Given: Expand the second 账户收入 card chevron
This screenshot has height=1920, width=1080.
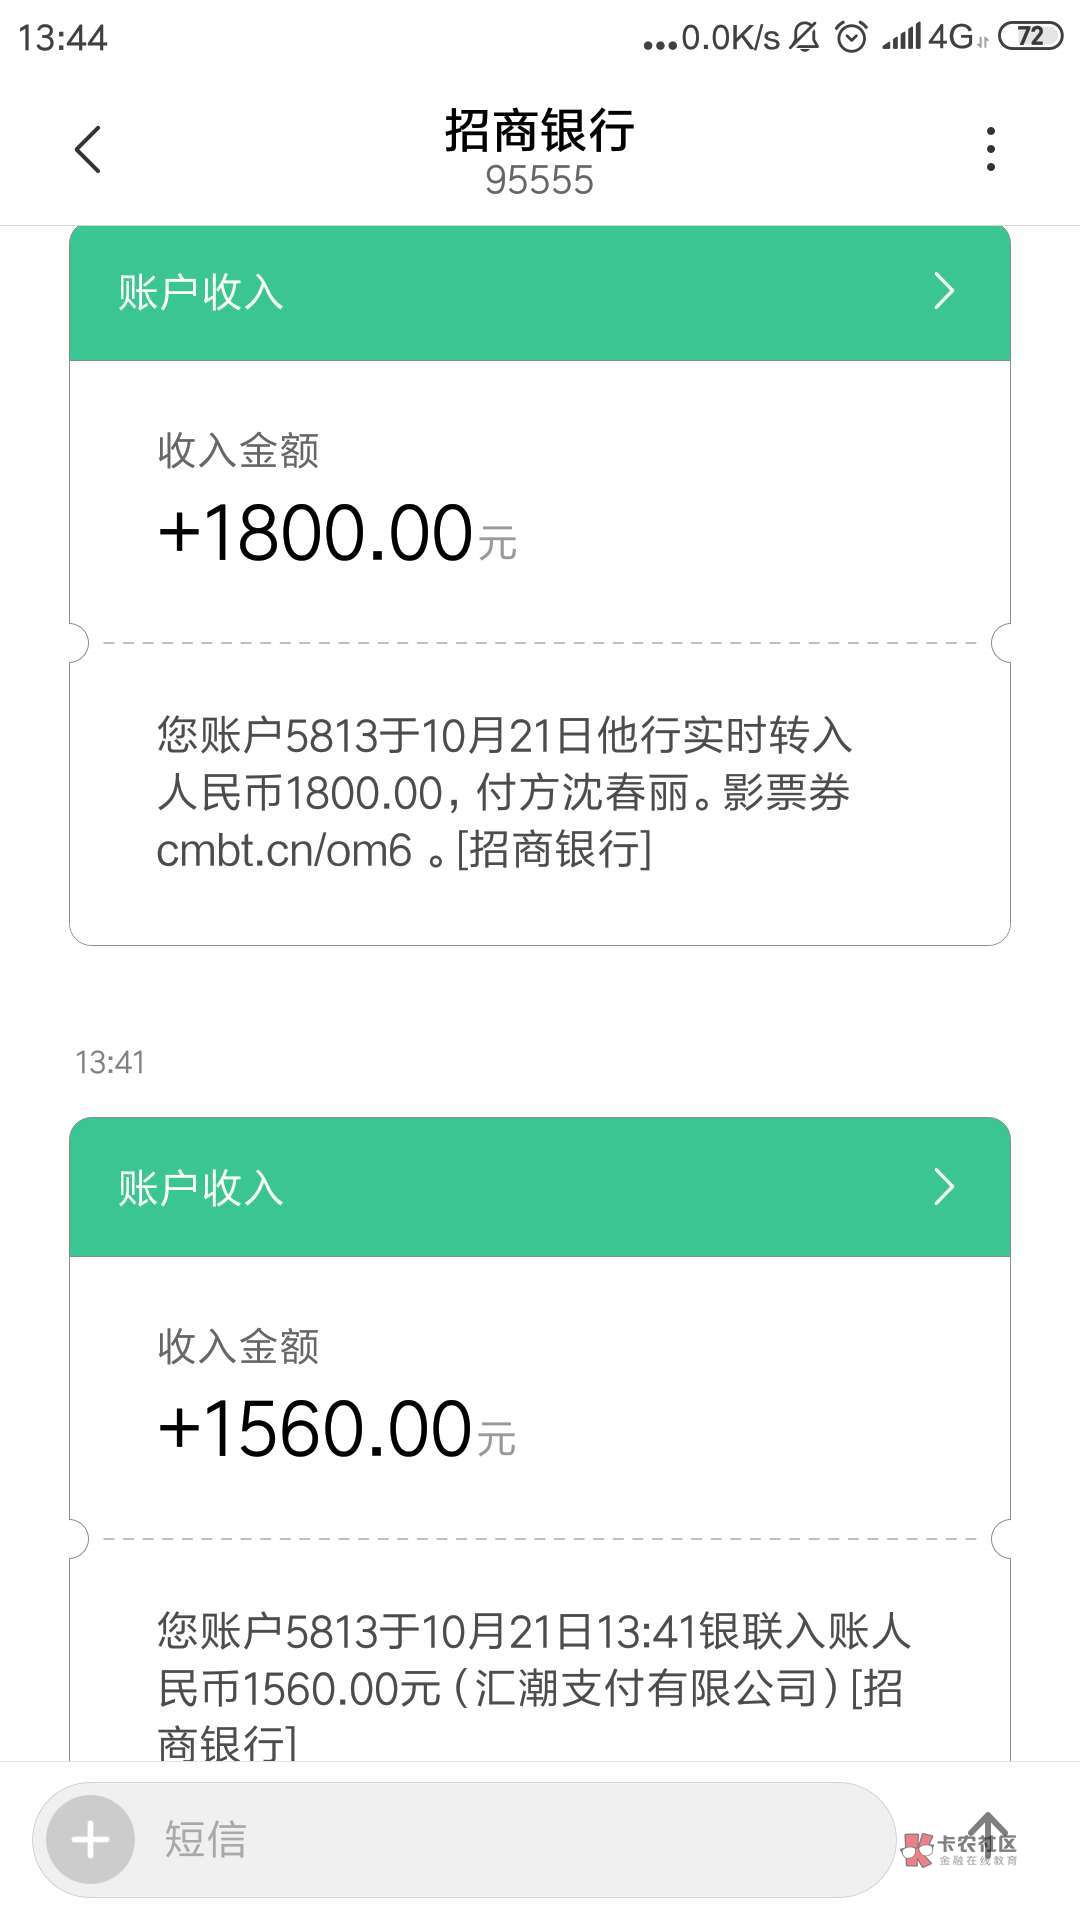Looking at the screenshot, I should click(943, 1187).
